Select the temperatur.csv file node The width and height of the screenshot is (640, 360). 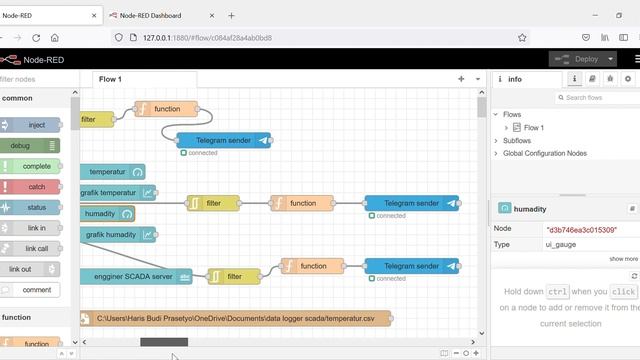click(x=236, y=318)
